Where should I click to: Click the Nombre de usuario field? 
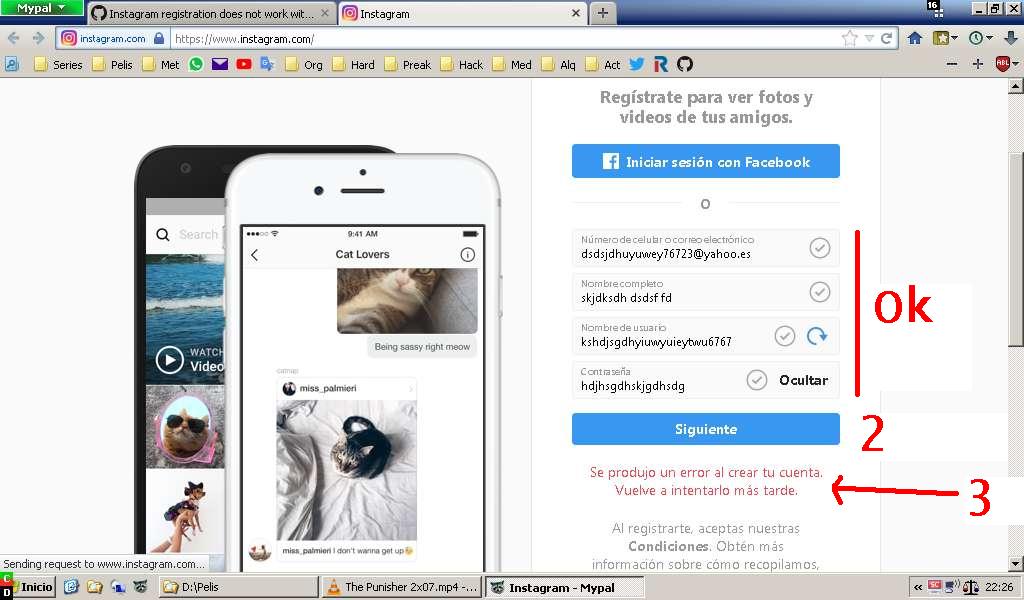(705, 336)
